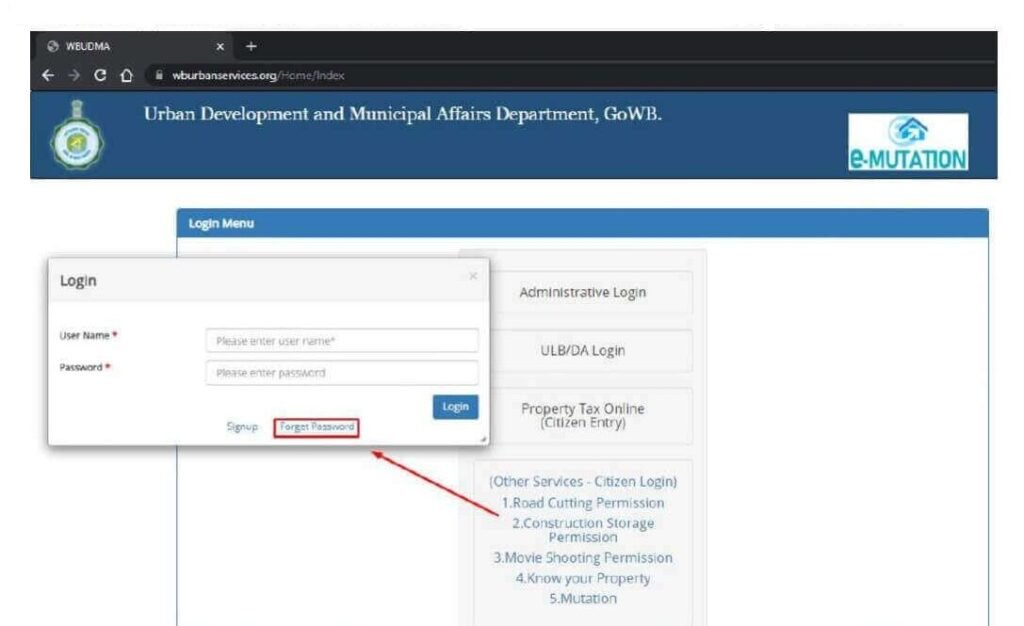Click the e-MUTATION logo

pyautogui.click(x=908, y=142)
